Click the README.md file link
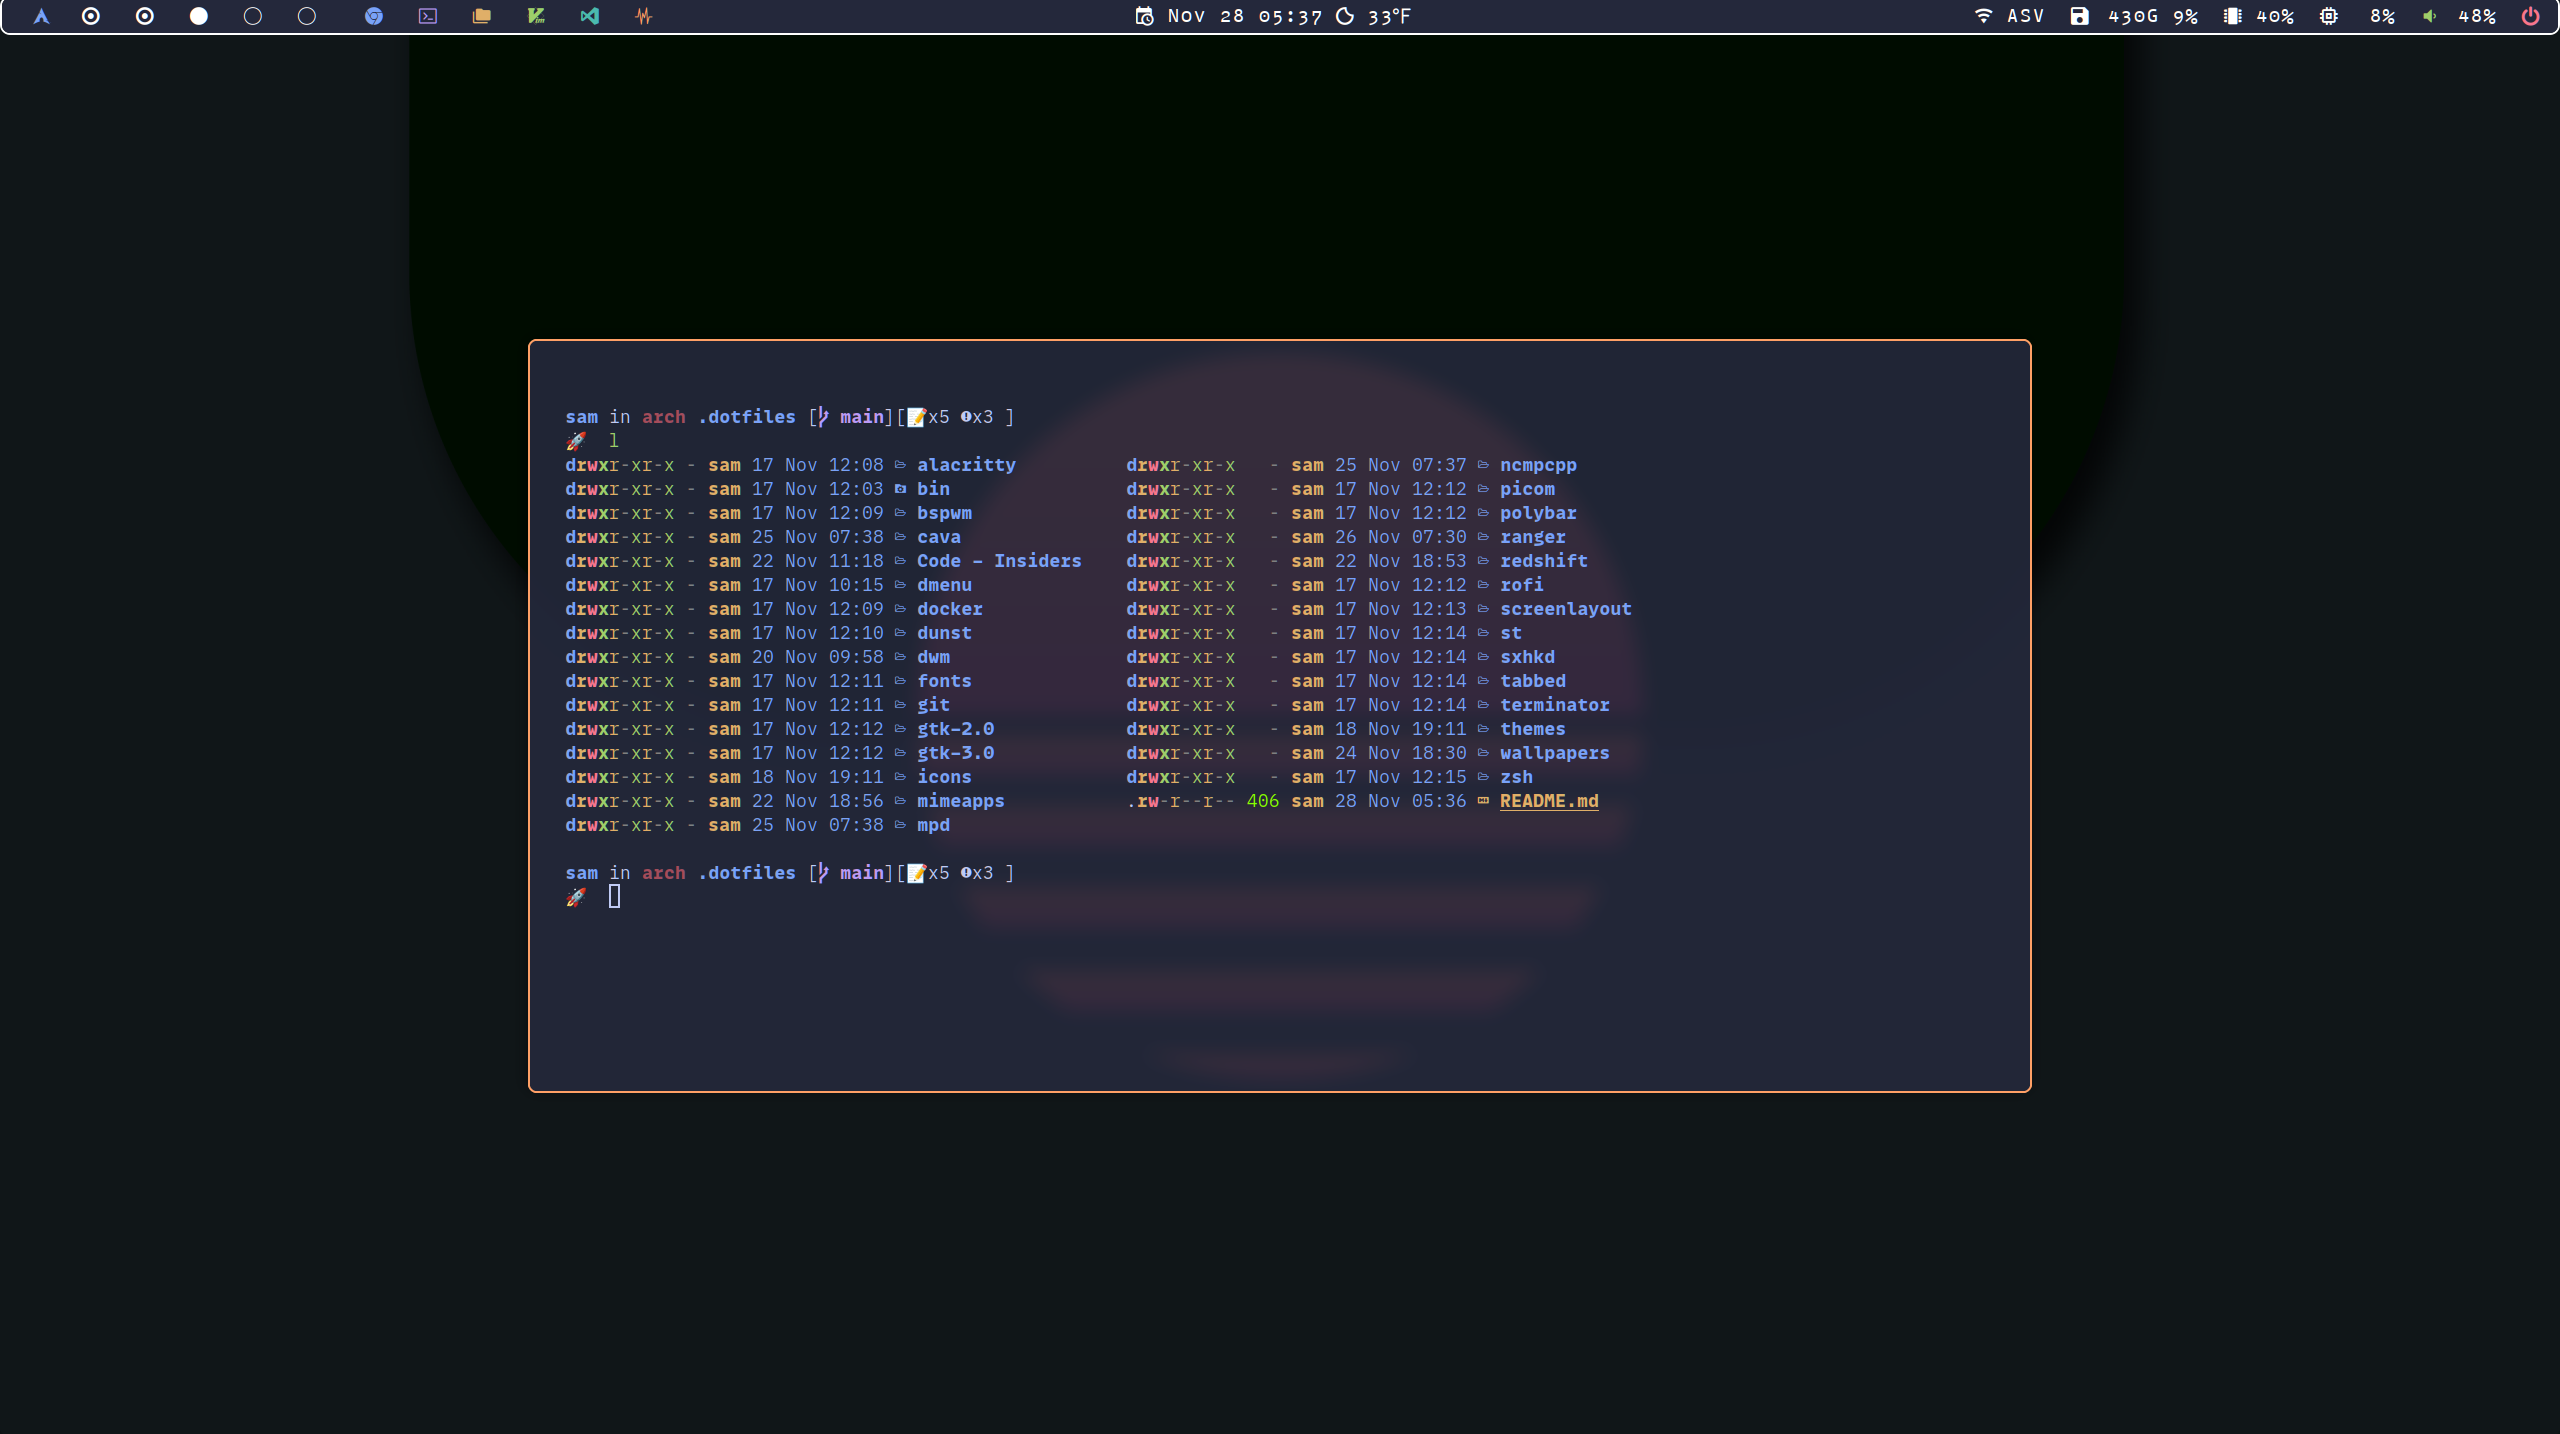The width and height of the screenshot is (2560, 1434). click(1549, 801)
